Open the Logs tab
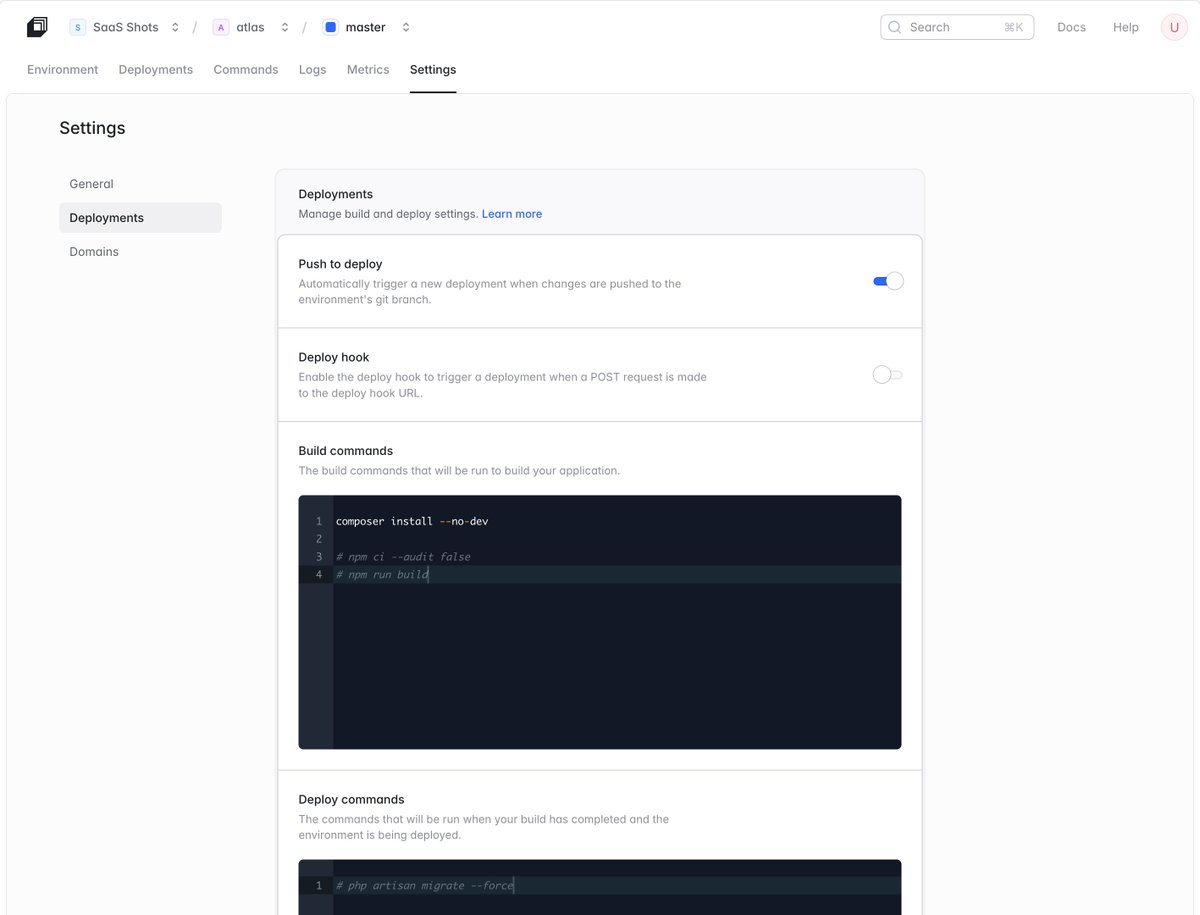The height and width of the screenshot is (915, 1200). tap(313, 70)
